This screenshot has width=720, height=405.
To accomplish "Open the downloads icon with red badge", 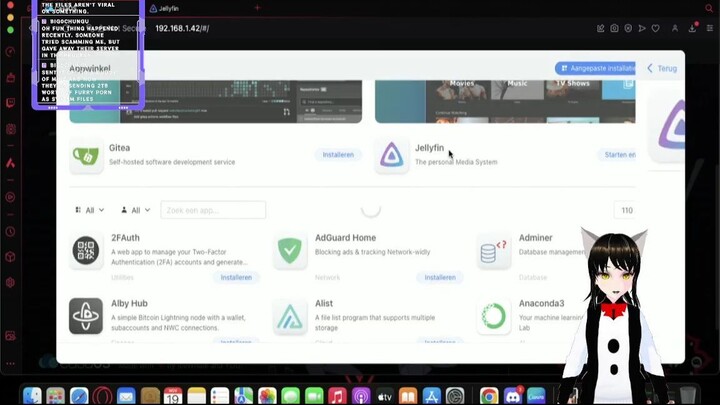I will (x=692, y=28).
